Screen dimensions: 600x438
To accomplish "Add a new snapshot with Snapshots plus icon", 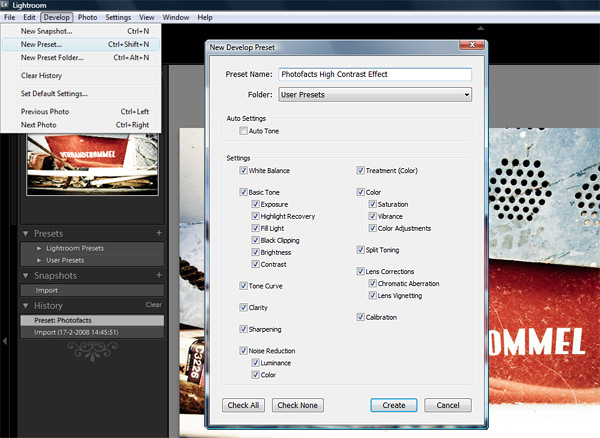I will [x=159, y=275].
